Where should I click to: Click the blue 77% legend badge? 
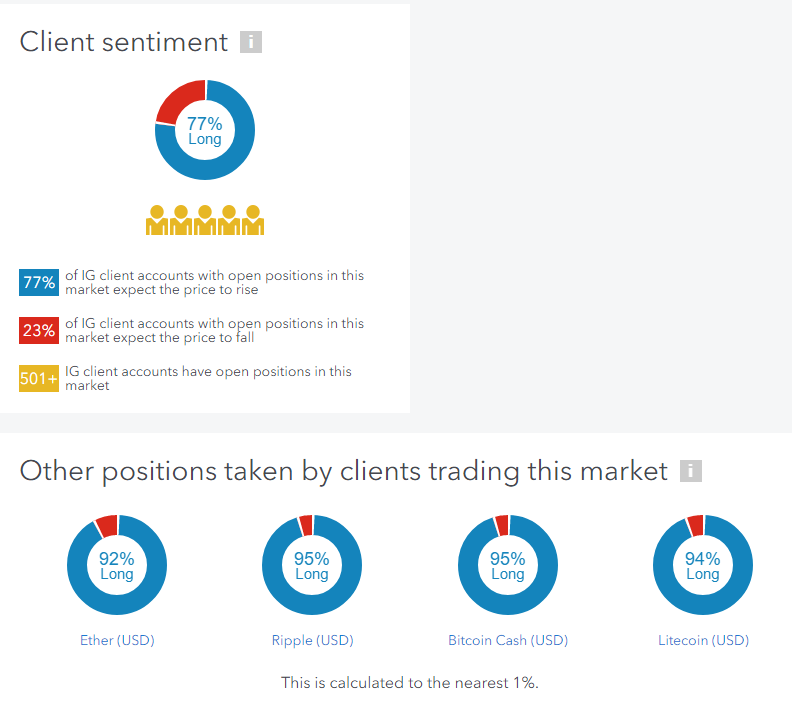pyautogui.click(x=39, y=282)
